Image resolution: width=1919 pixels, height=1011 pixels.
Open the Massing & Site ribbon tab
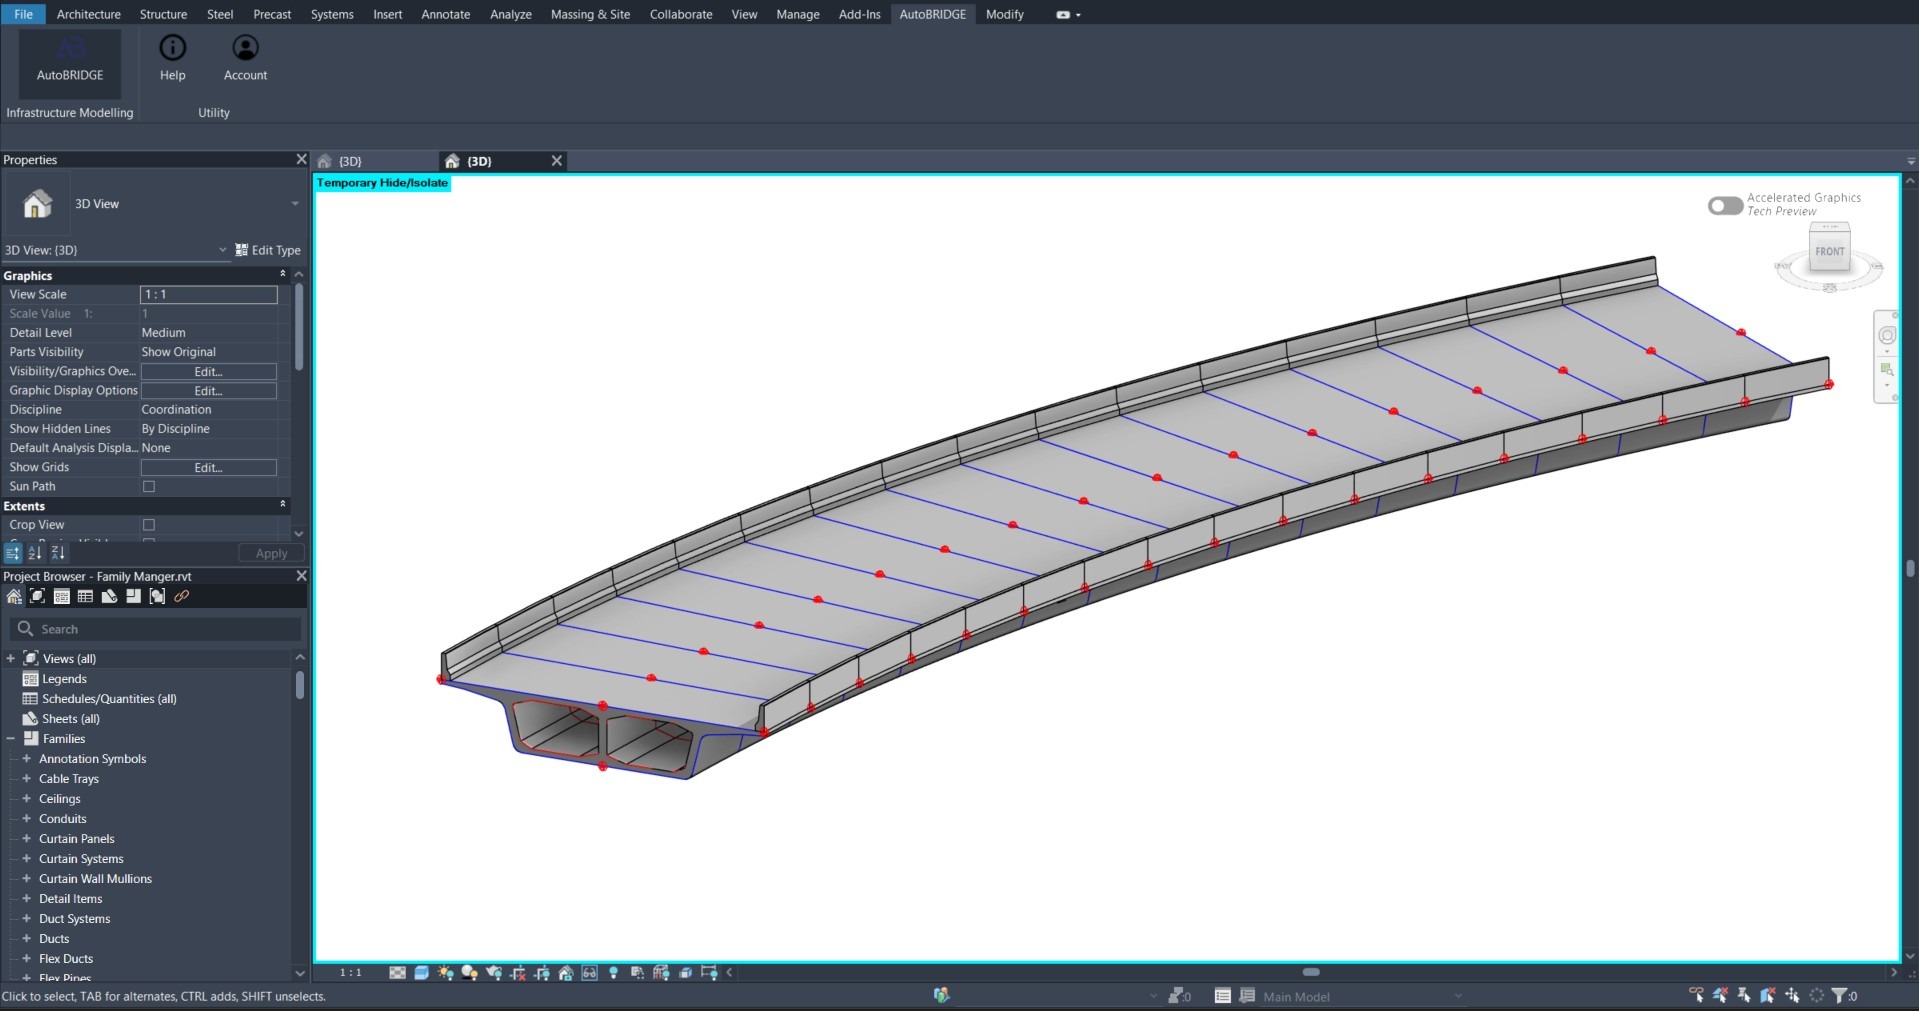590,14
